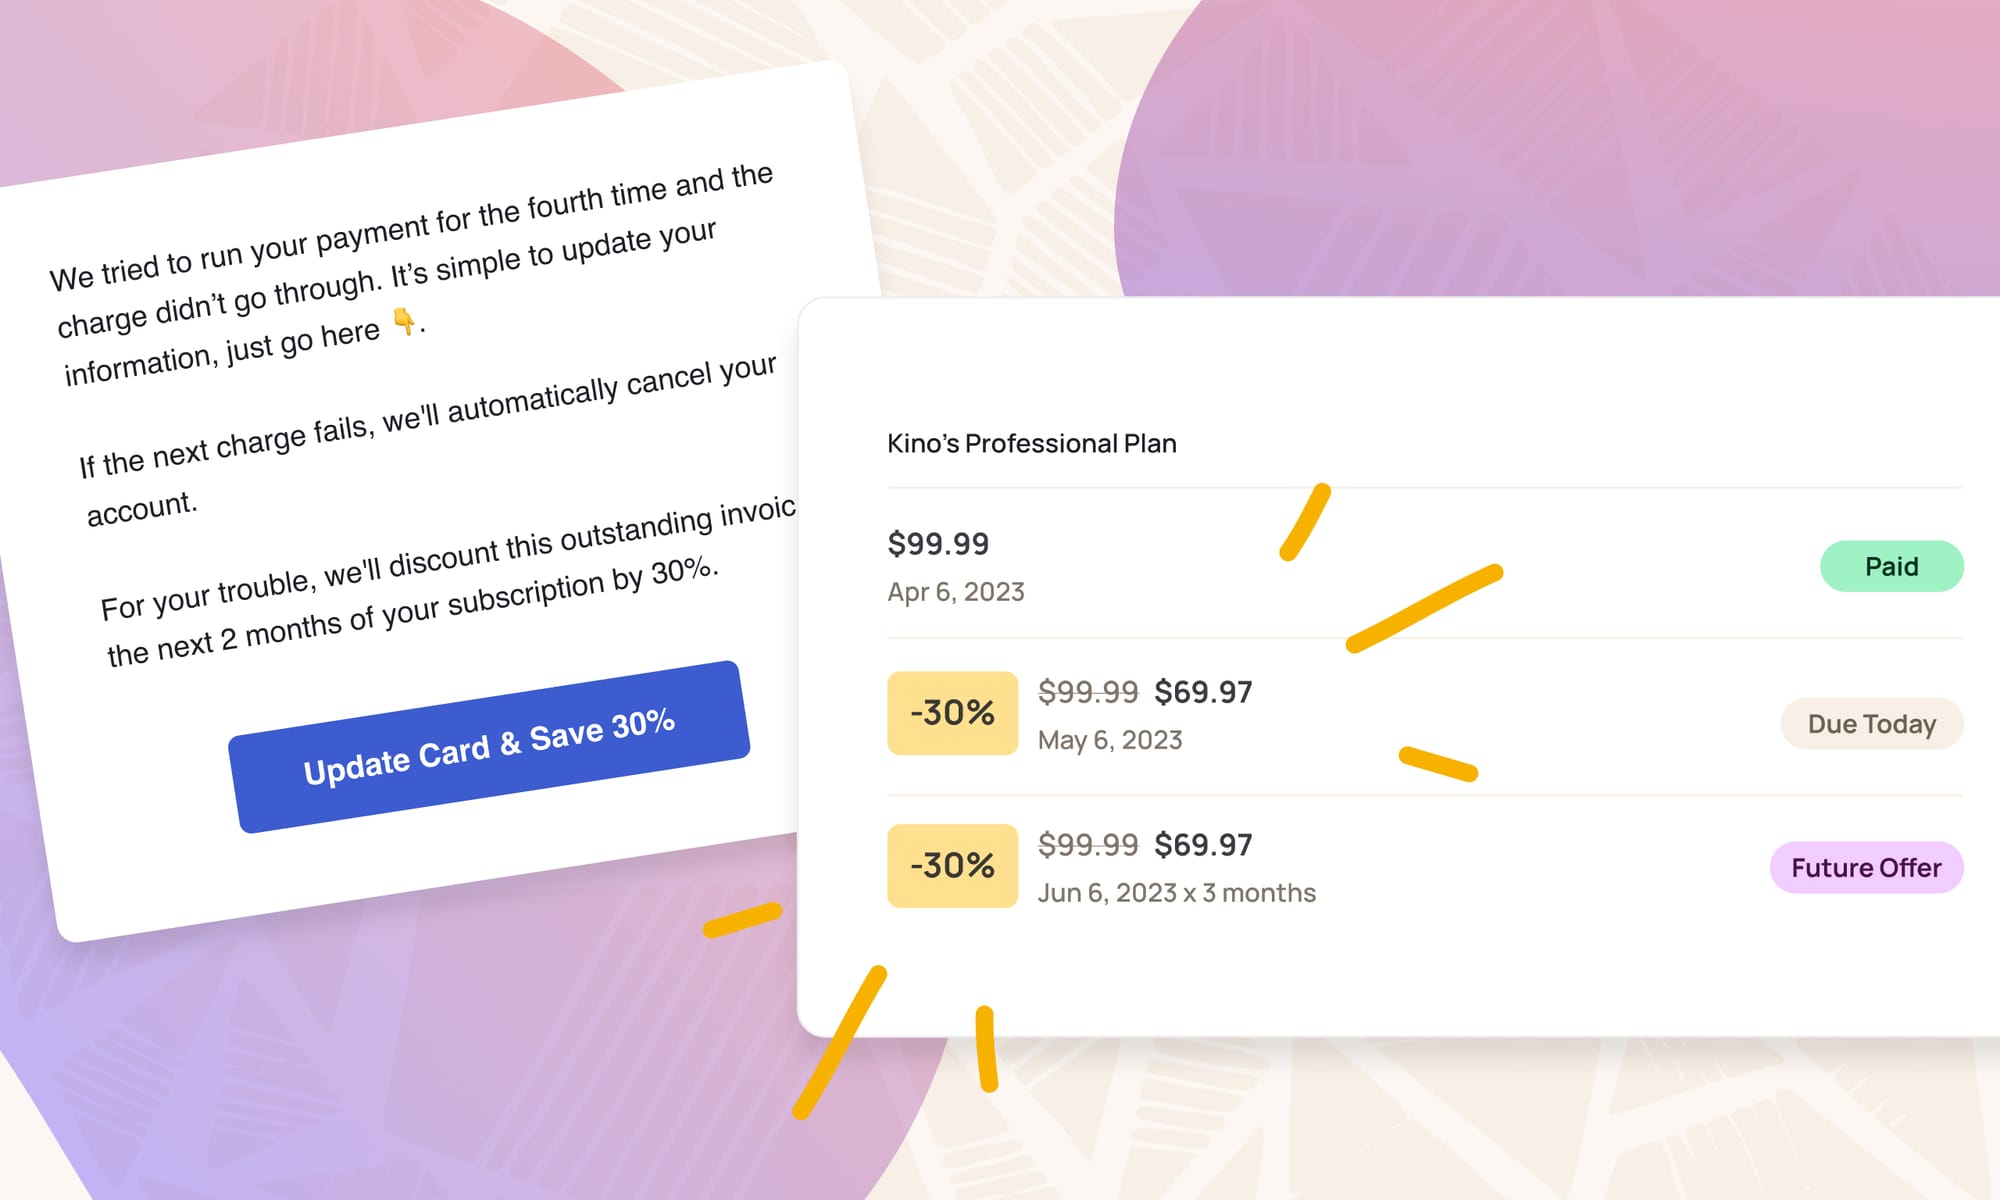Toggle the Paid status on the April invoice
Image resolution: width=2000 pixels, height=1200 pixels.
click(1892, 566)
